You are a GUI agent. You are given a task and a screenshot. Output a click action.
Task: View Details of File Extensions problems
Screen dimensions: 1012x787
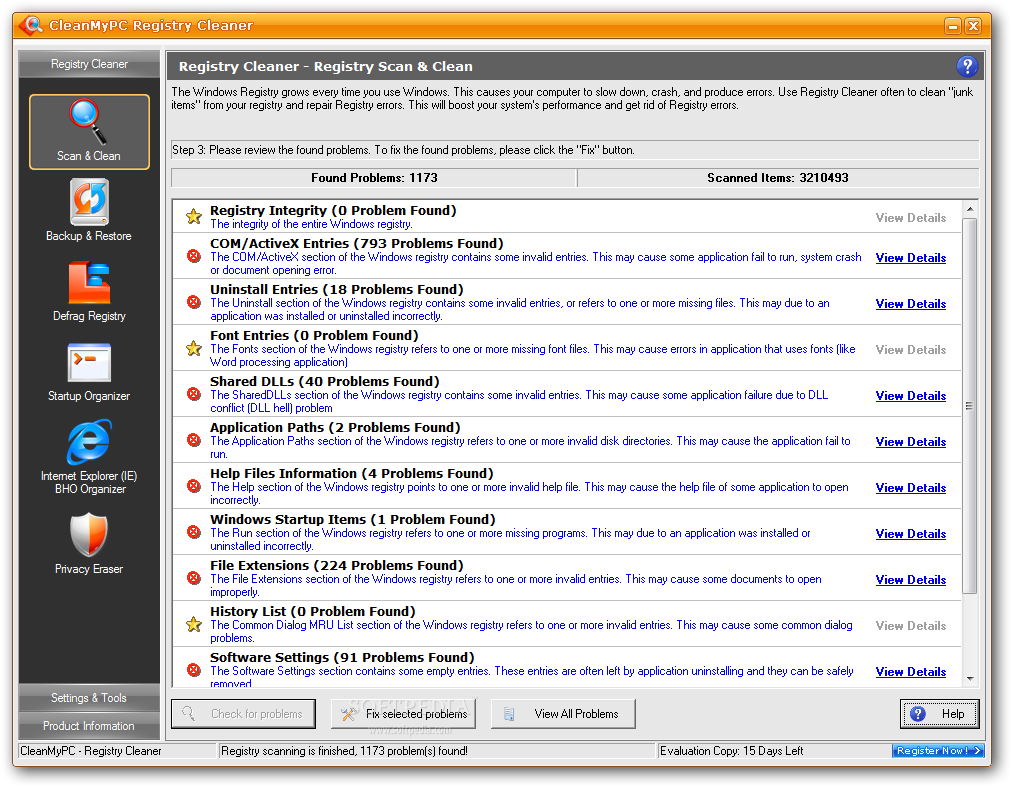pyautogui.click(x=911, y=580)
